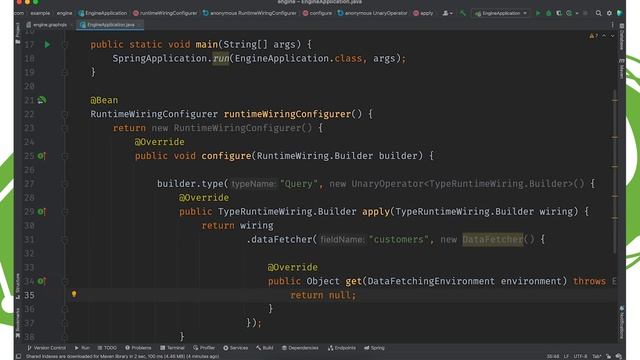This screenshot has height=360, width=640.
Task: Collapse runtimeWiringConfigurer fold marker on line 22
Action: pyautogui.click(x=64, y=114)
